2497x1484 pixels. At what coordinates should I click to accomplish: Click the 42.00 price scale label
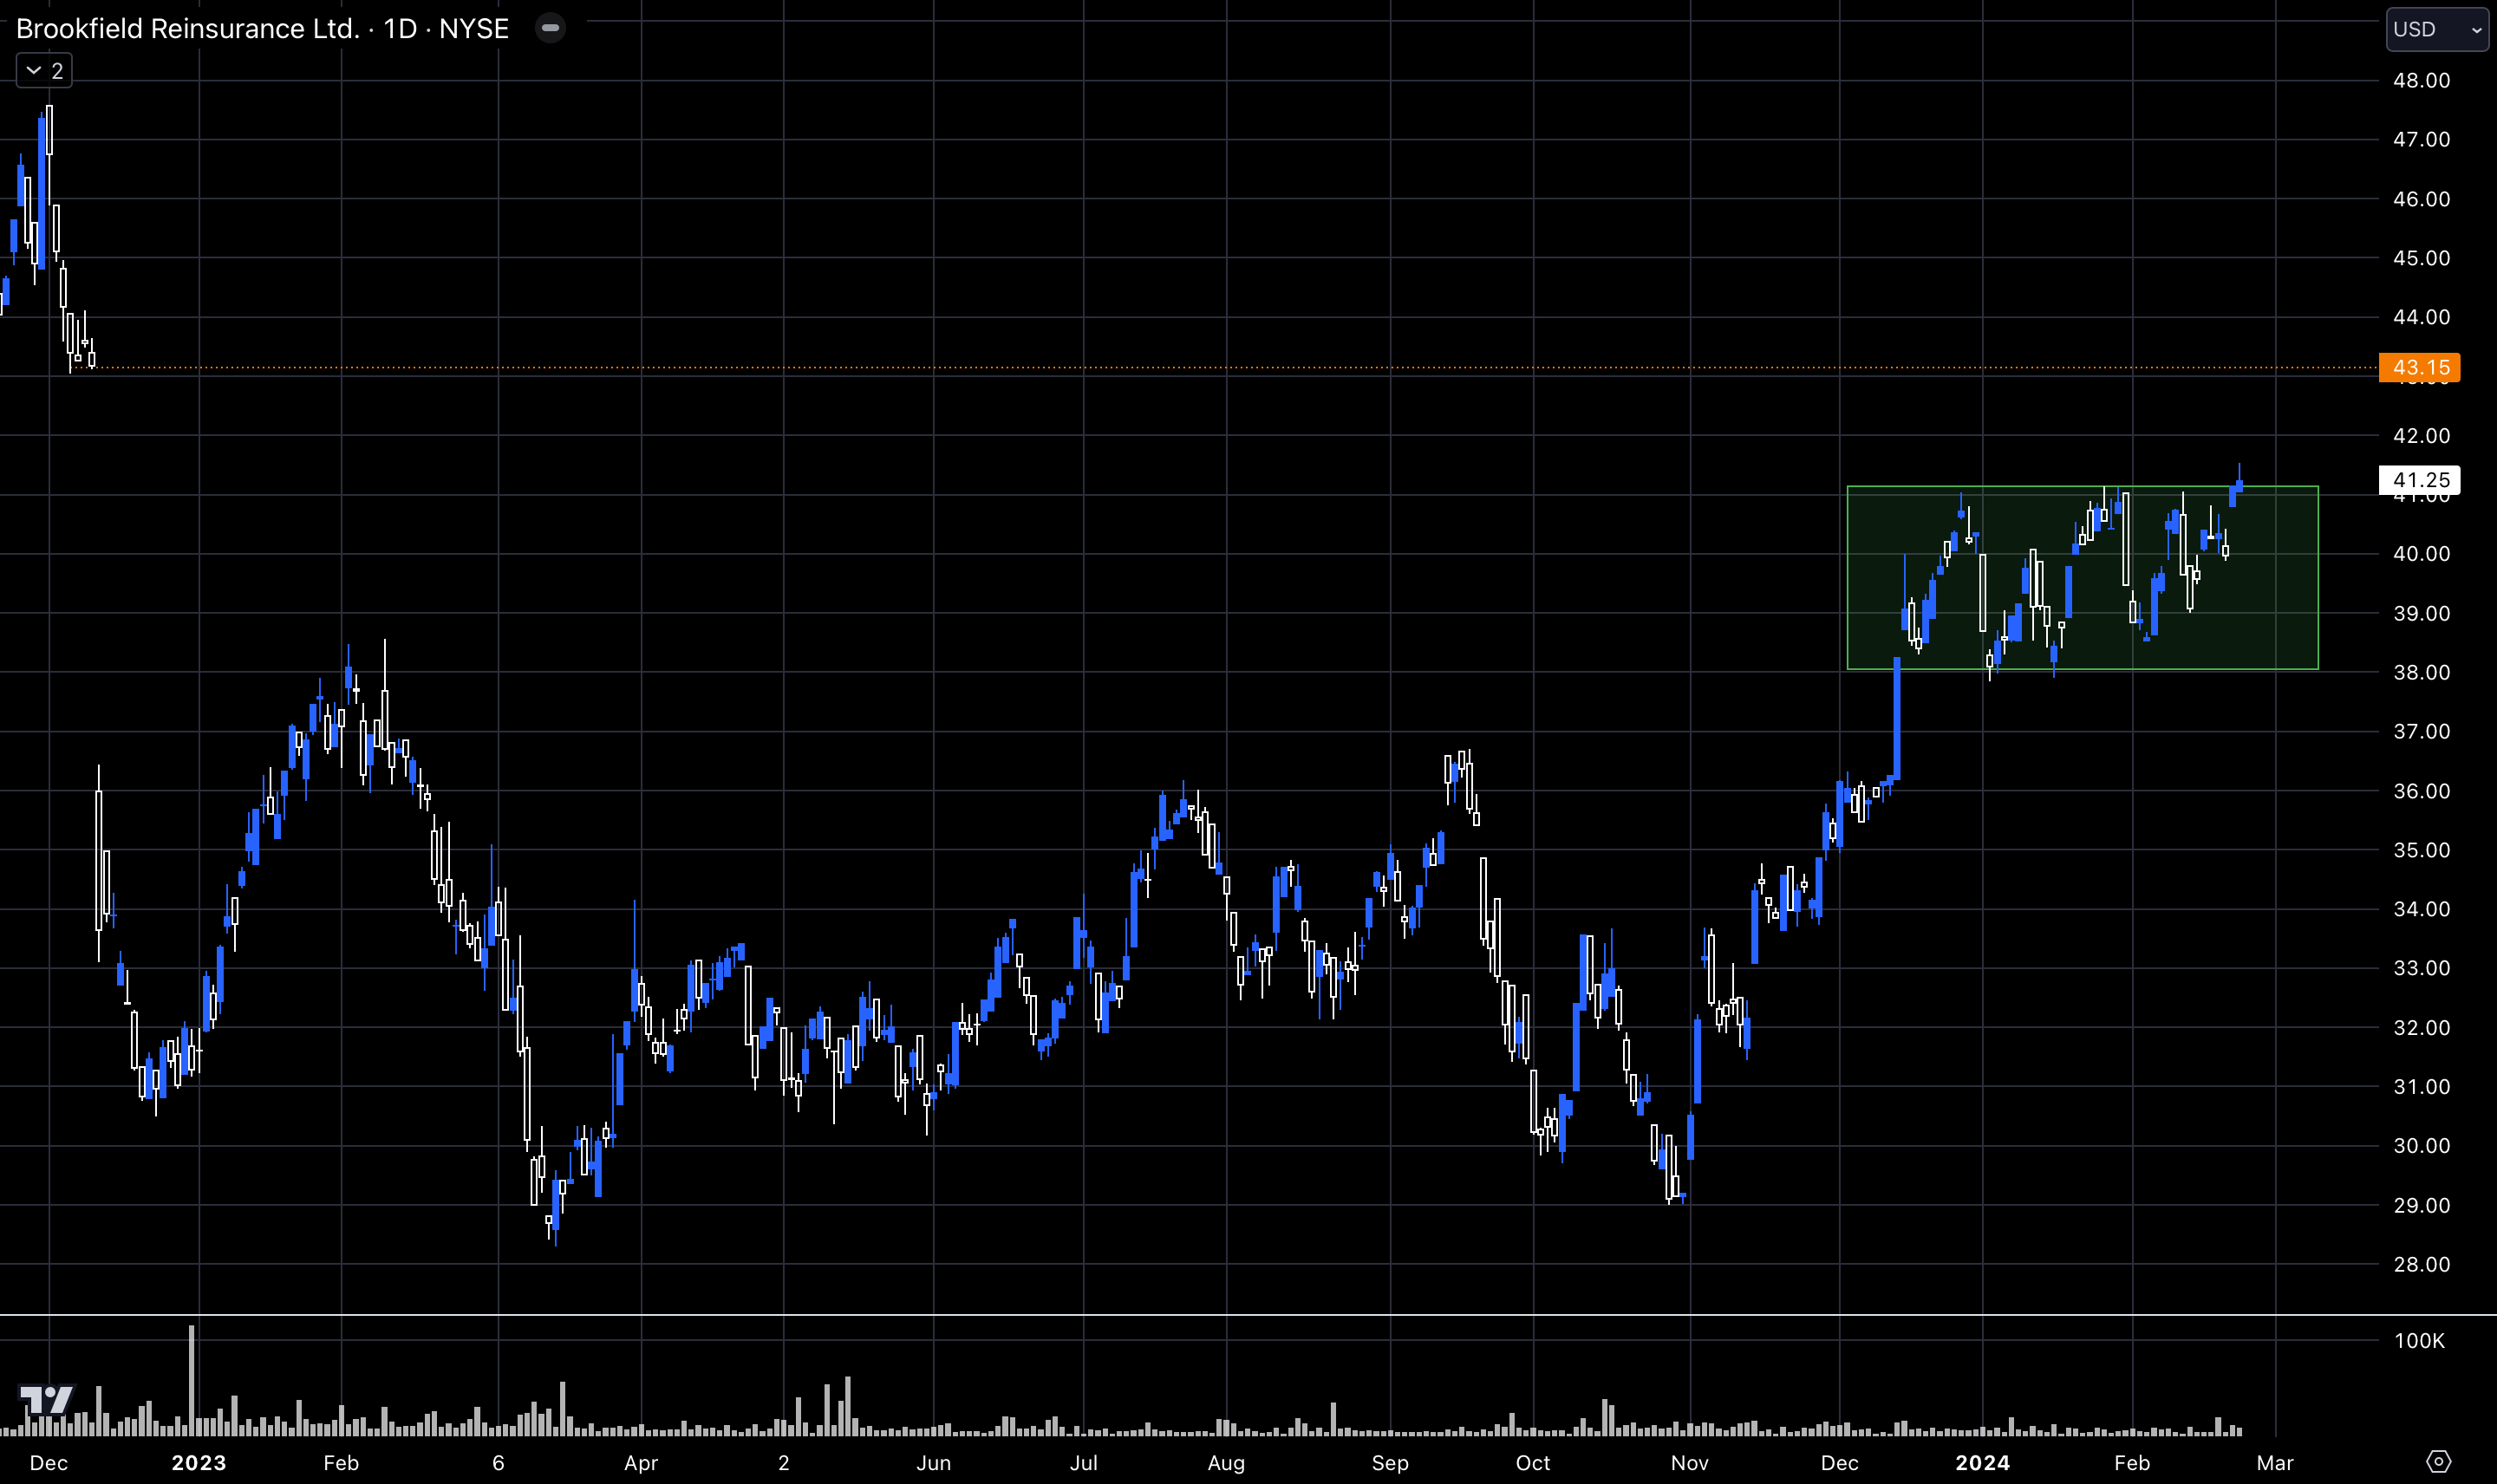pos(2421,436)
